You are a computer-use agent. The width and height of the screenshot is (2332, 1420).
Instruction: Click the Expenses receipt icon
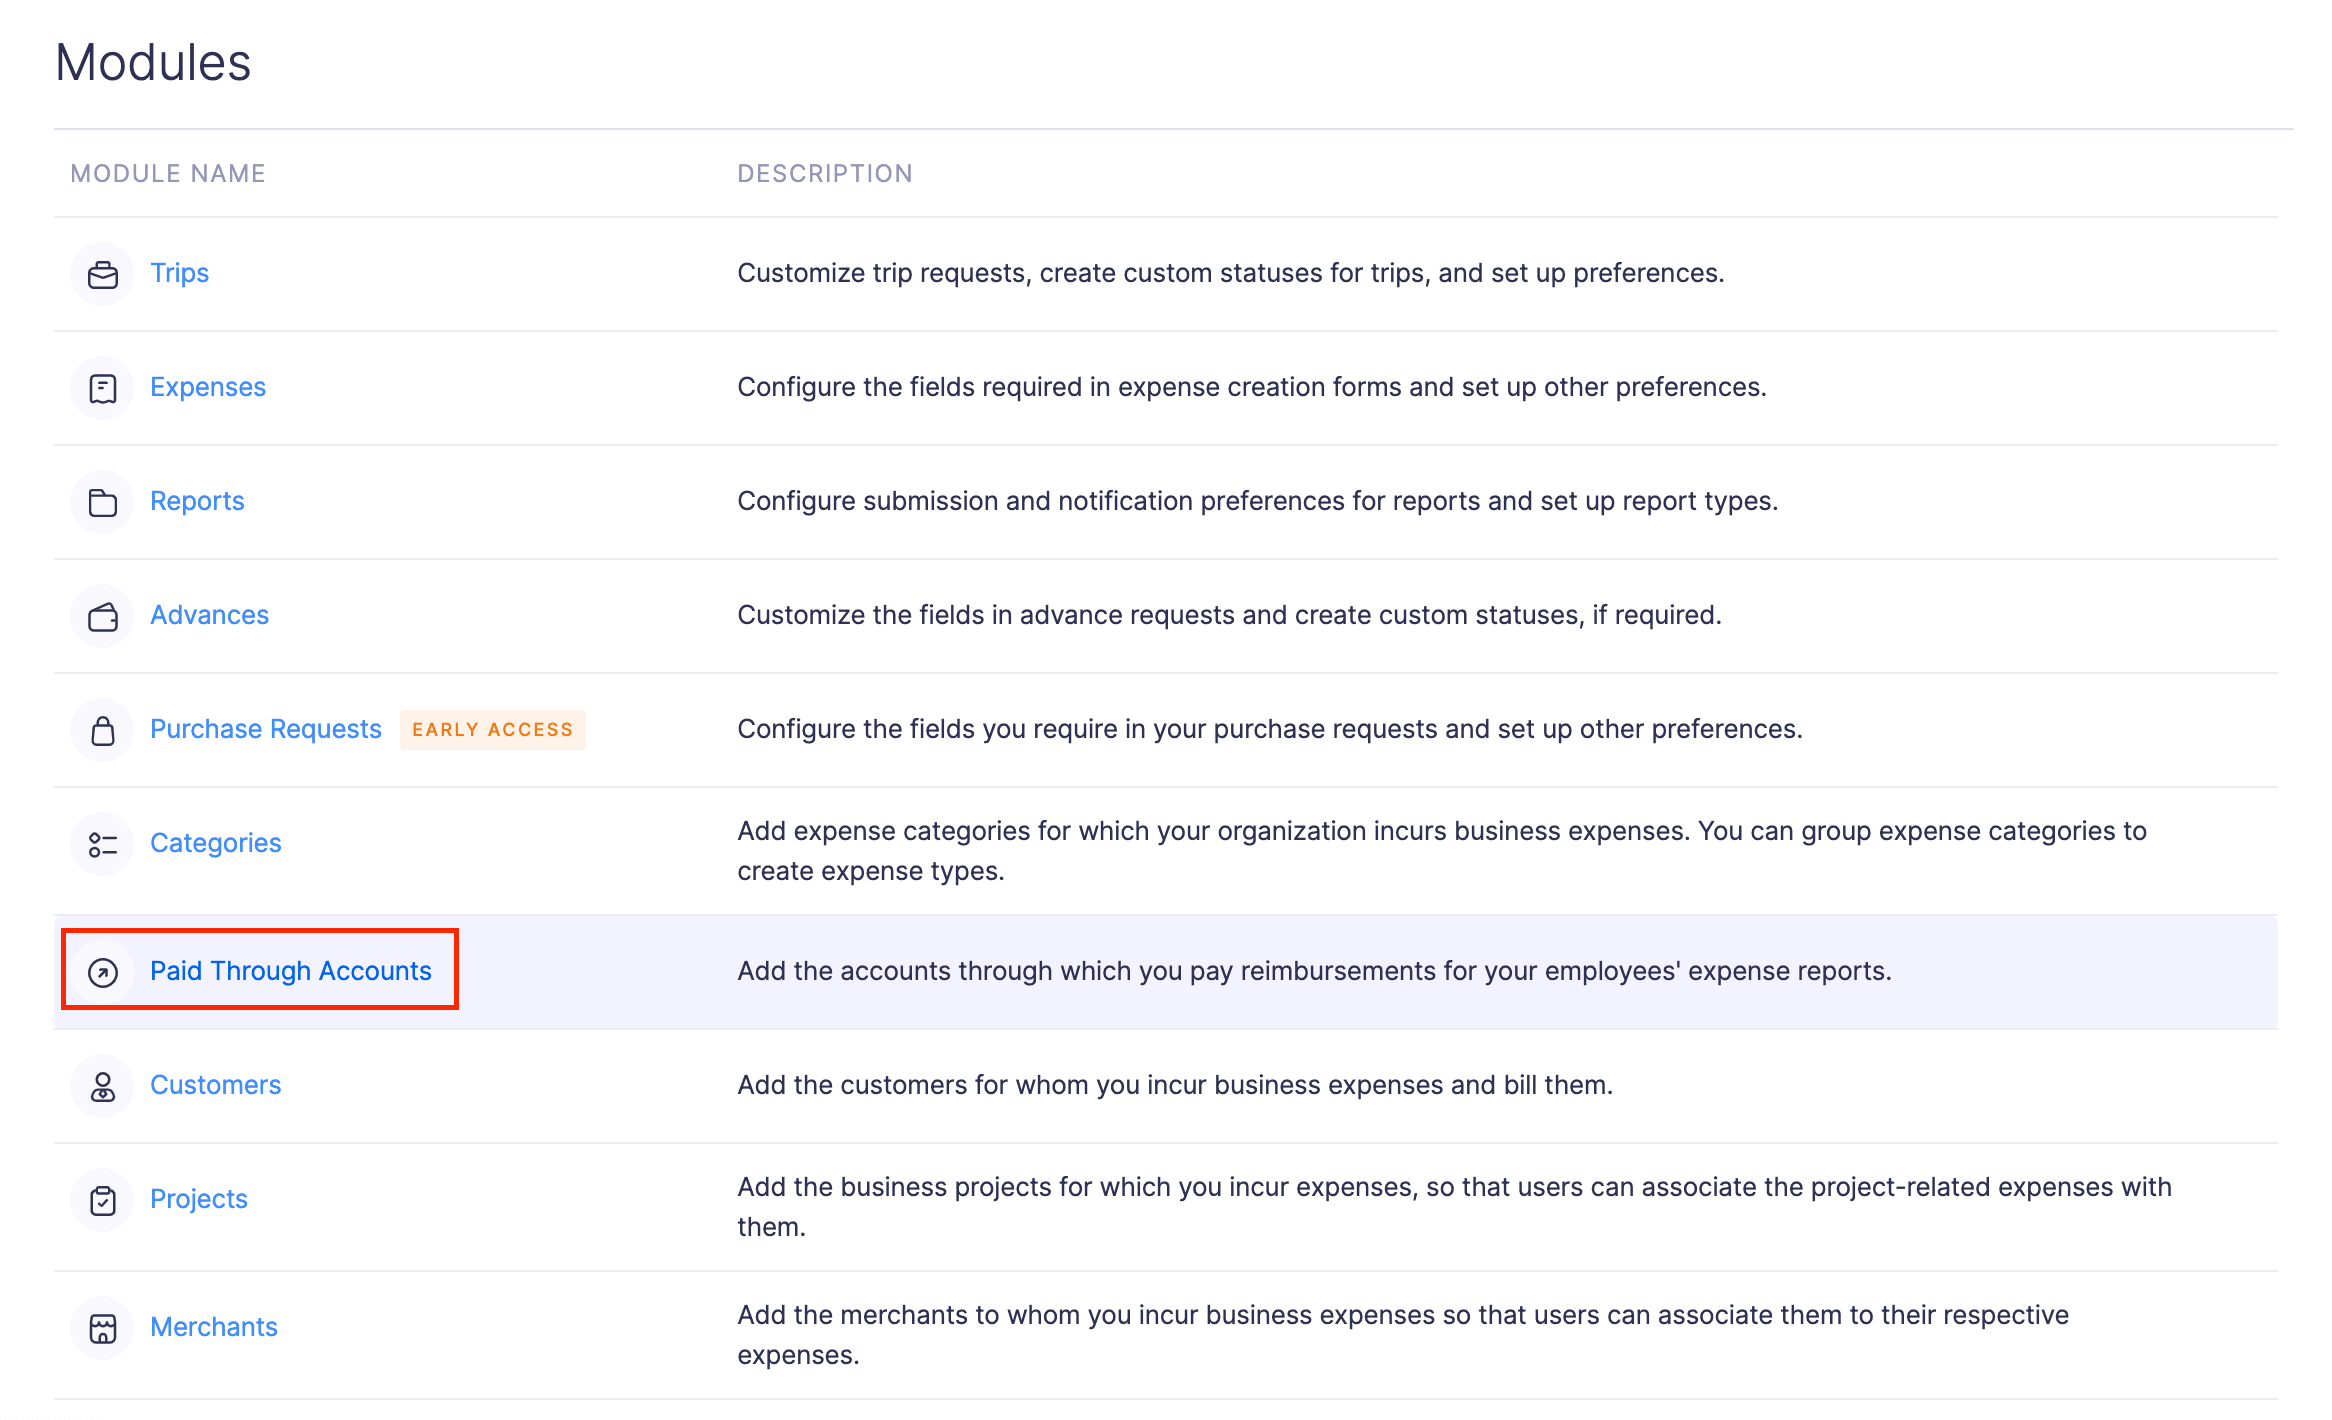[103, 388]
